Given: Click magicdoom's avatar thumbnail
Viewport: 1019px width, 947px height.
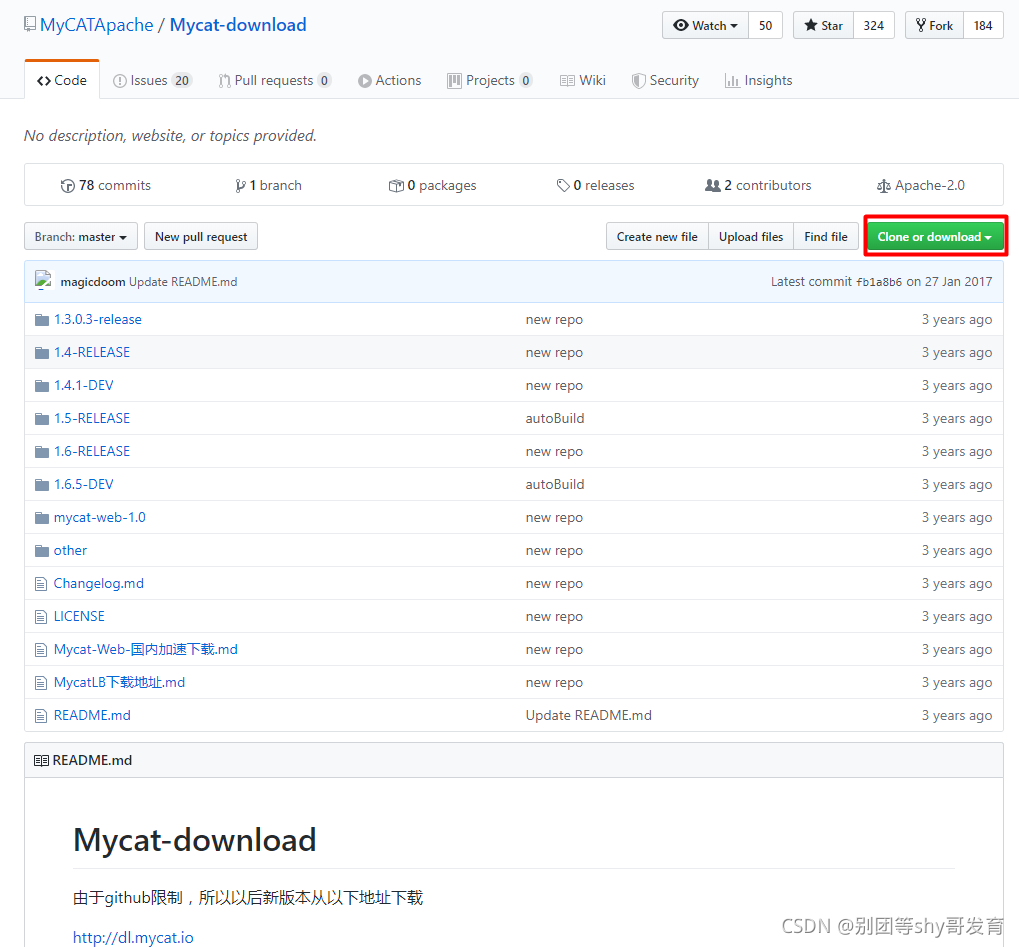Looking at the screenshot, I should 43,281.
